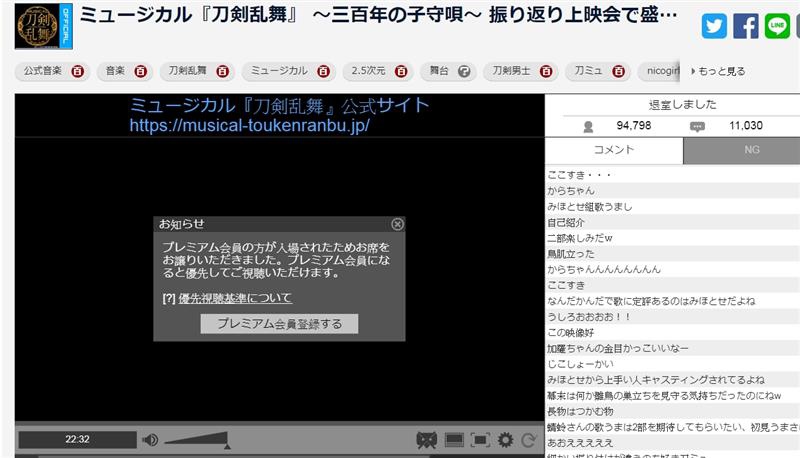The width and height of the screenshot is (800, 458).
Task: Open the 刀剣乱舞 tag
Action: click(x=187, y=71)
